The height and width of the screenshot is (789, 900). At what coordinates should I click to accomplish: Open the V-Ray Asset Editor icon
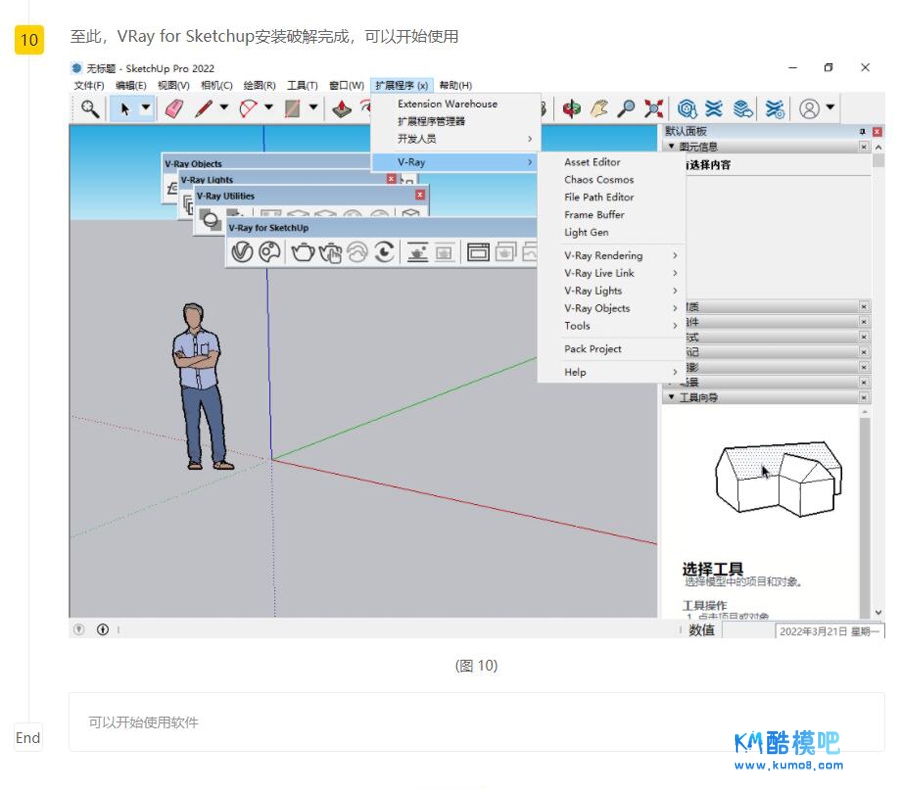pyautogui.click(x=242, y=251)
